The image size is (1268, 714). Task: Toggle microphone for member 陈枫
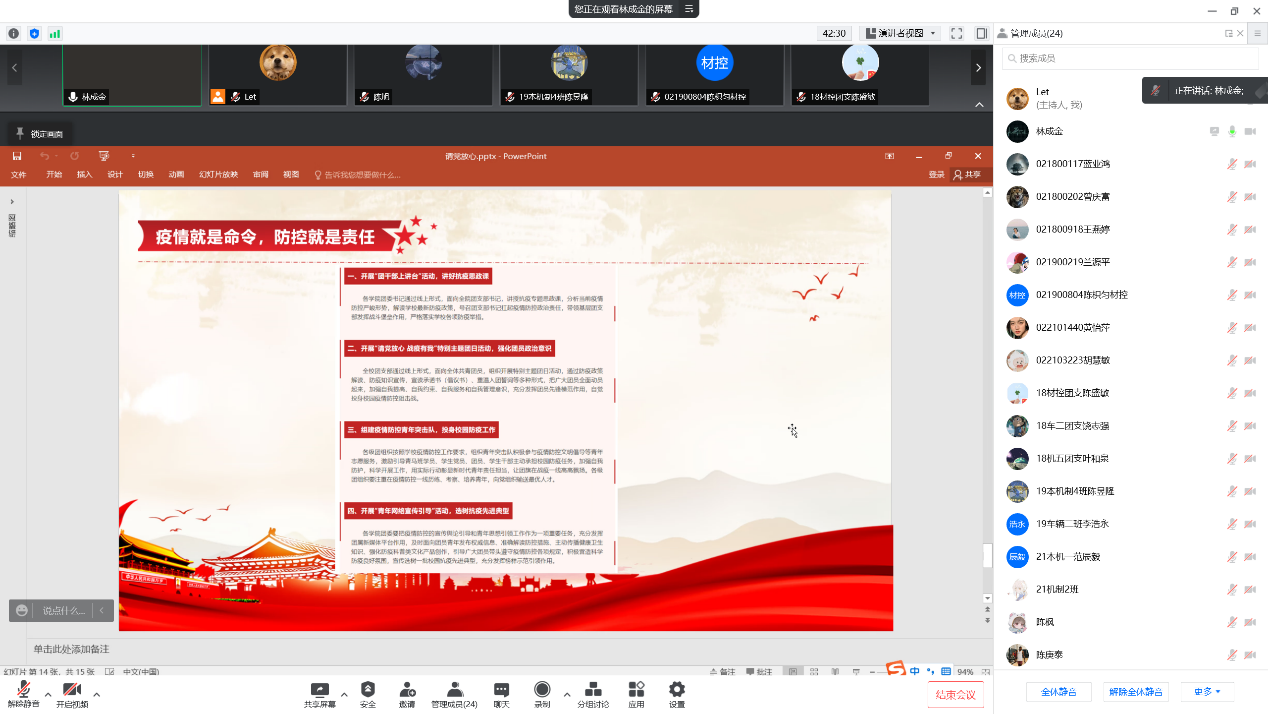[x=1232, y=622]
